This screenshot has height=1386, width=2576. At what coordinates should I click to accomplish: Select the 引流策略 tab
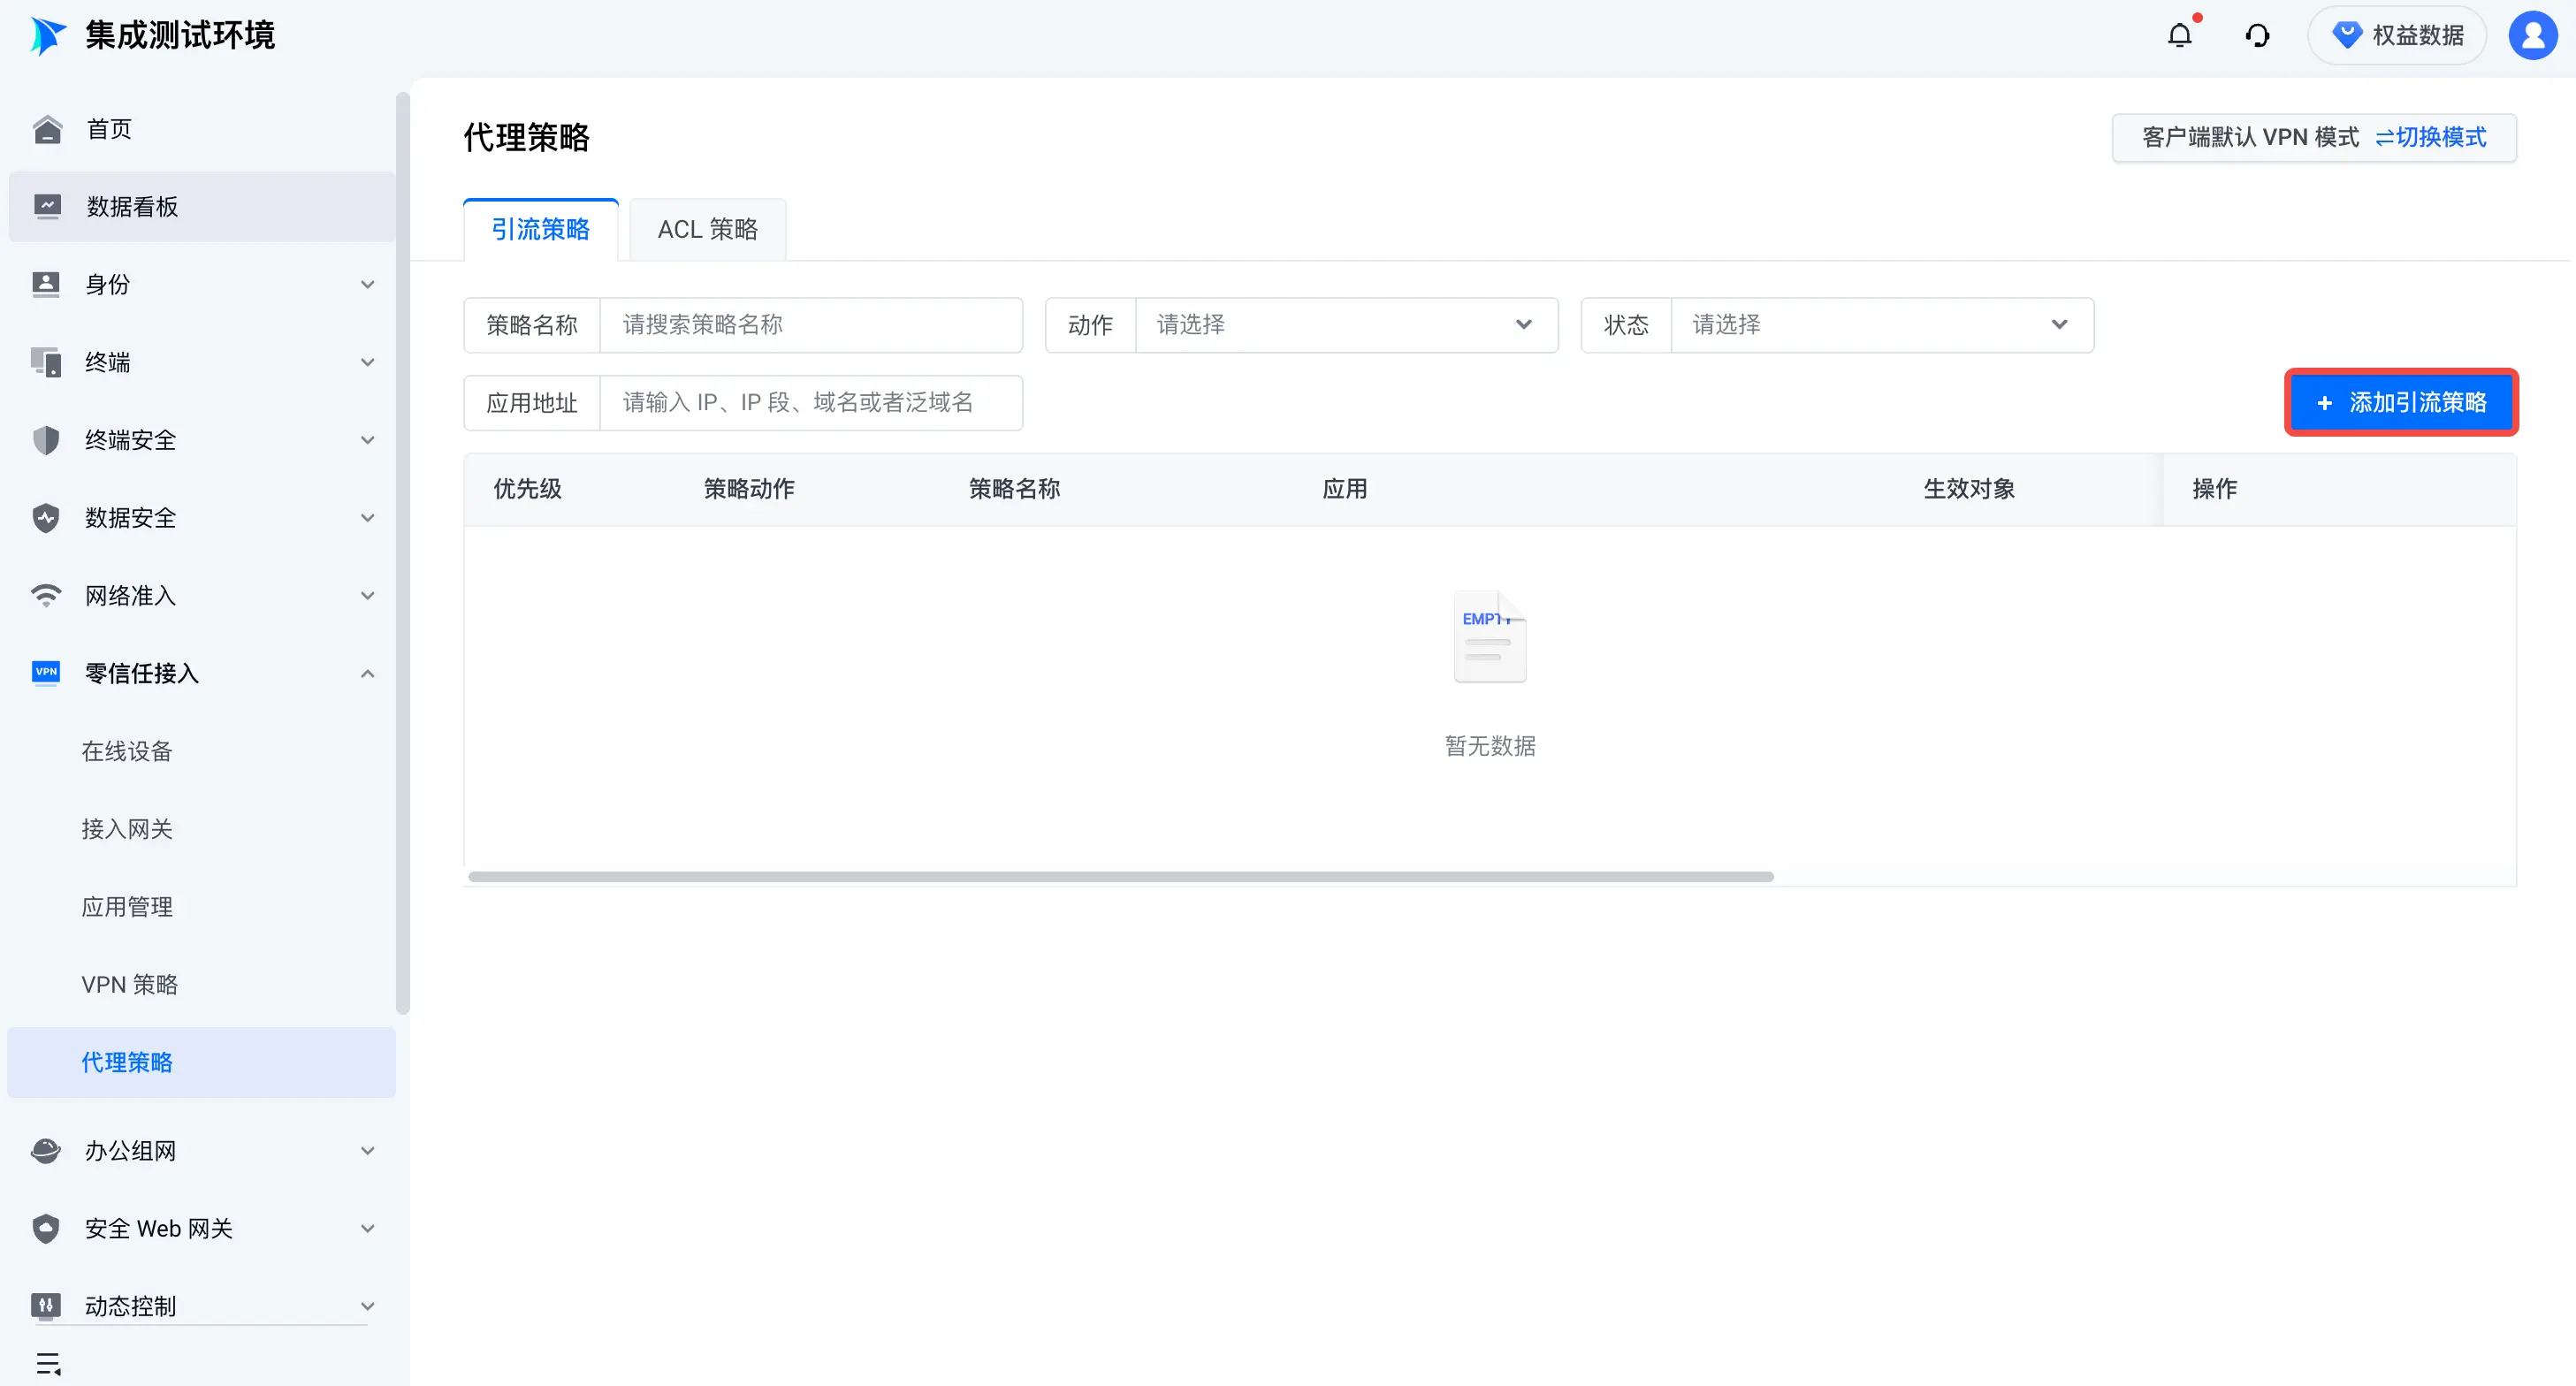pyautogui.click(x=541, y=230)
